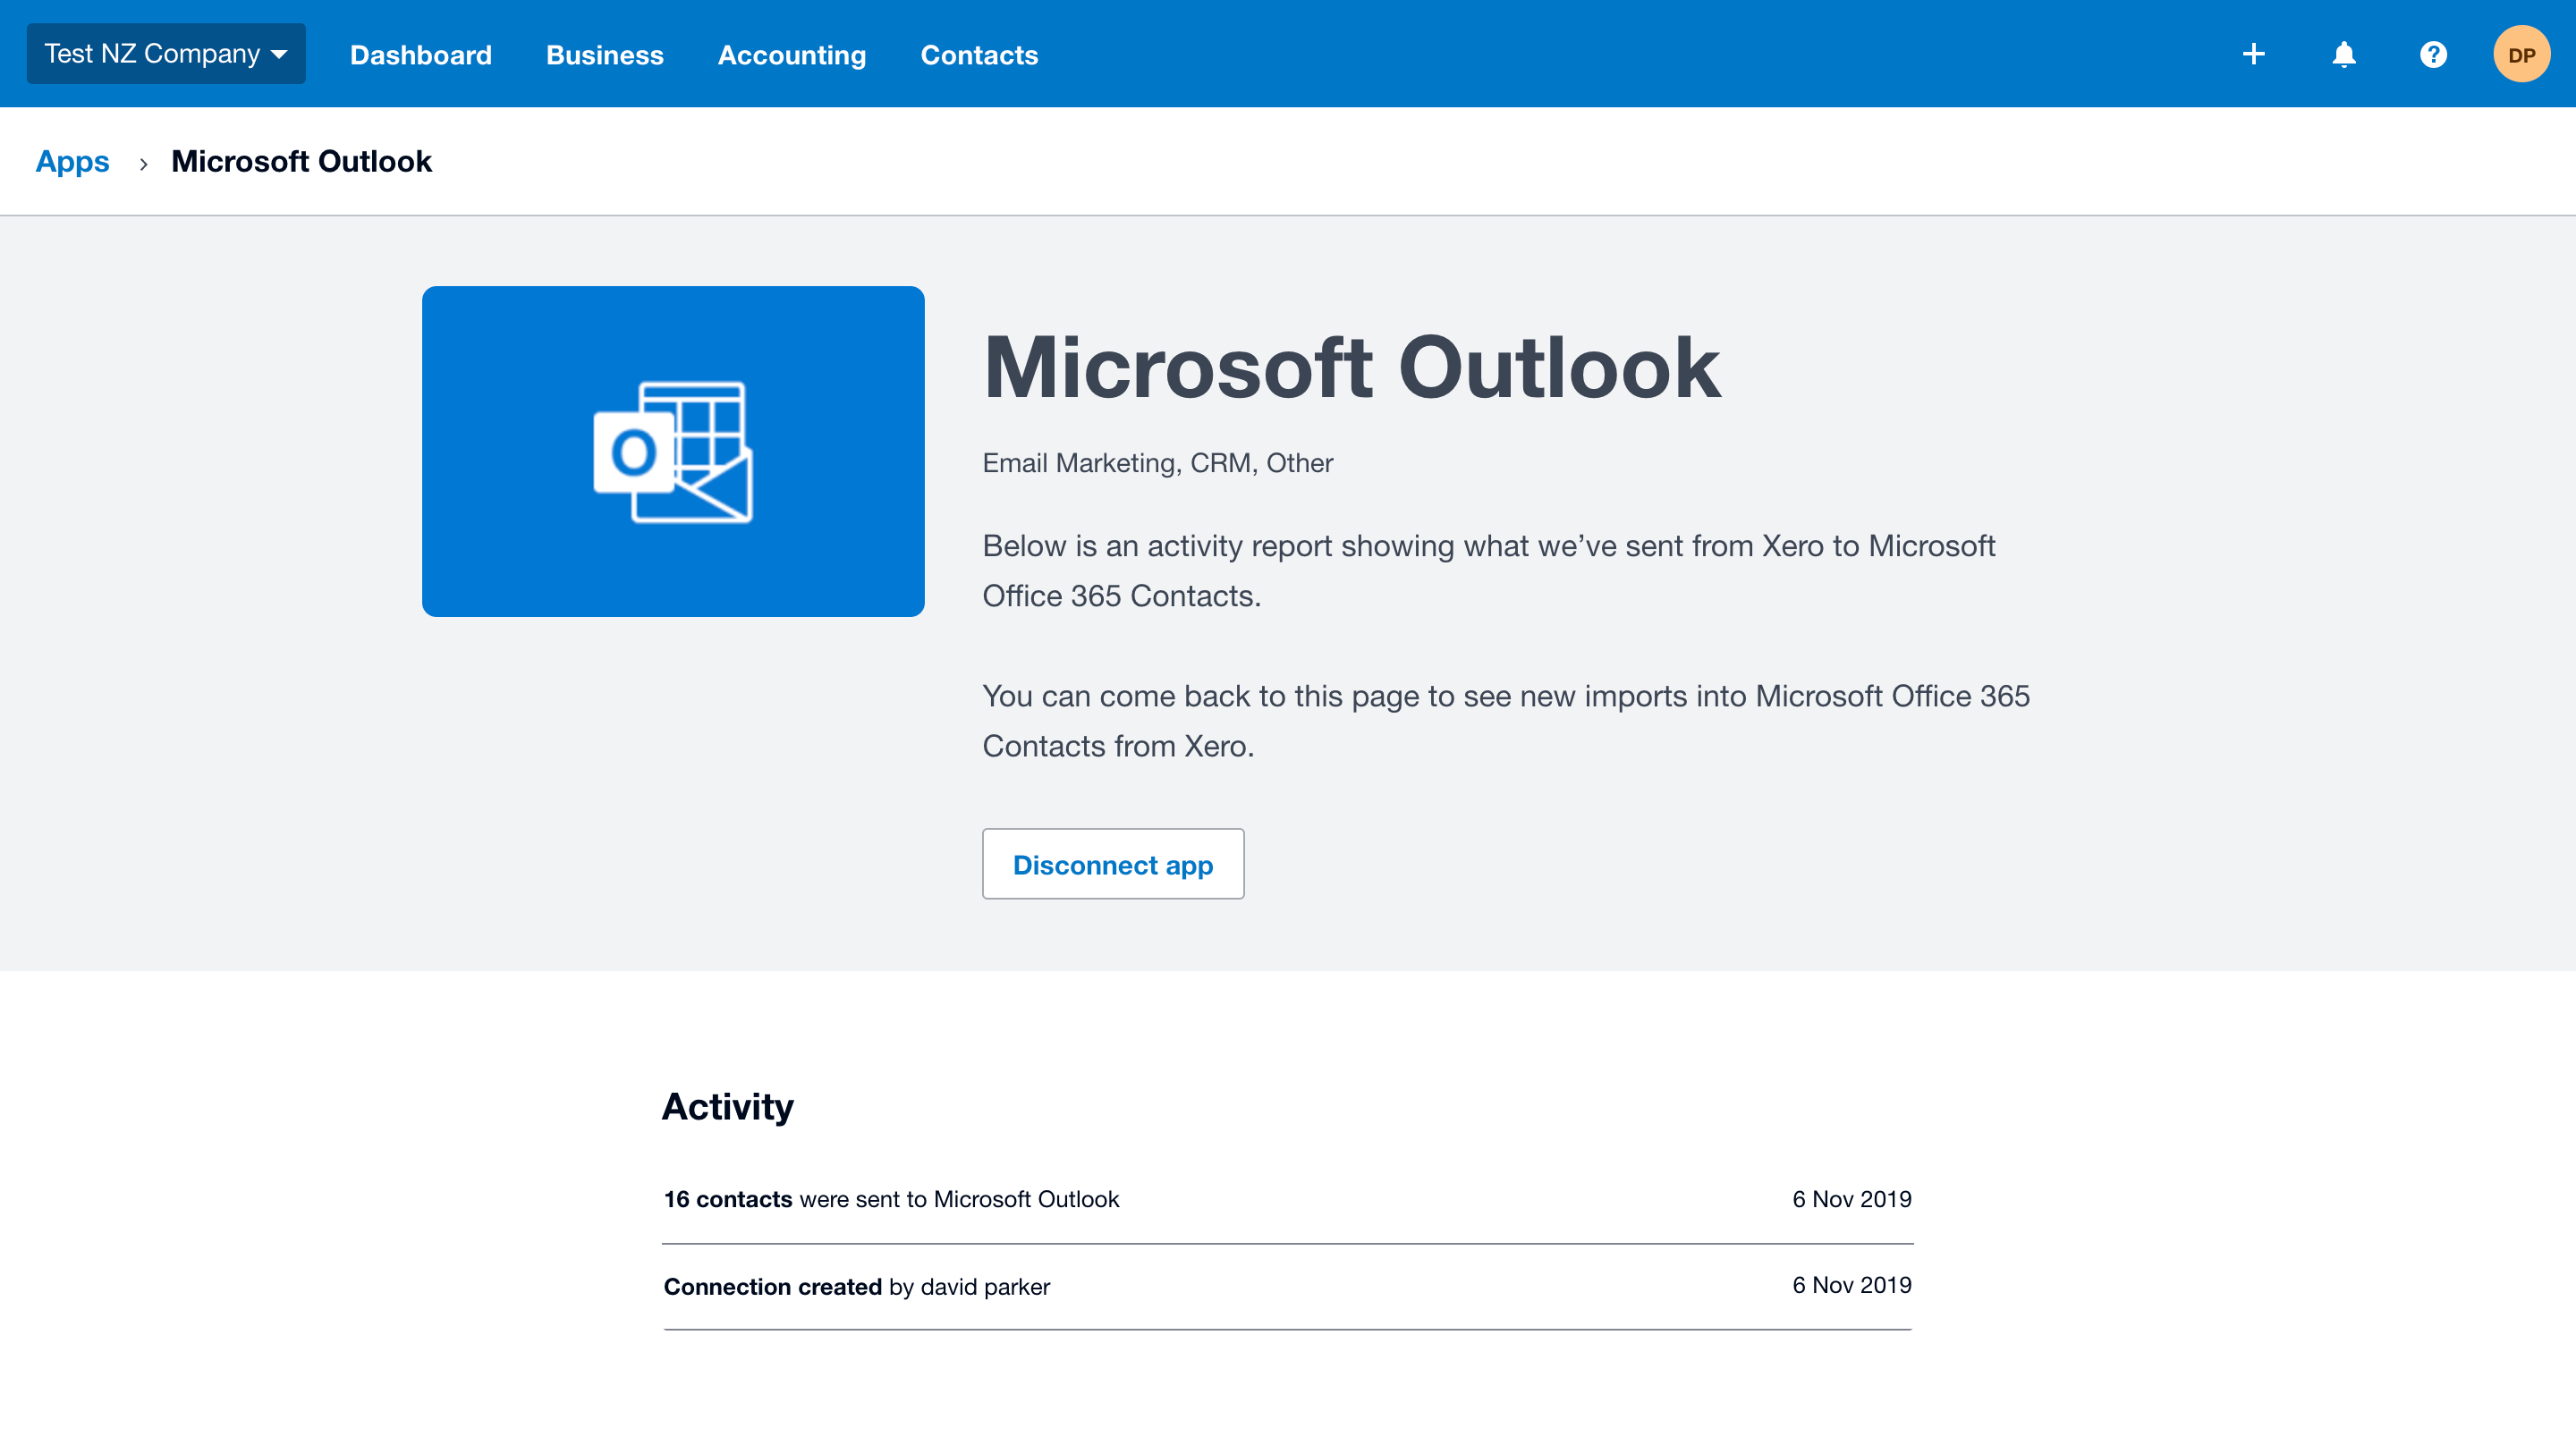Click the breadcrumb chevron separator
The image size is (2576, 1445).
tap(143, 164)
